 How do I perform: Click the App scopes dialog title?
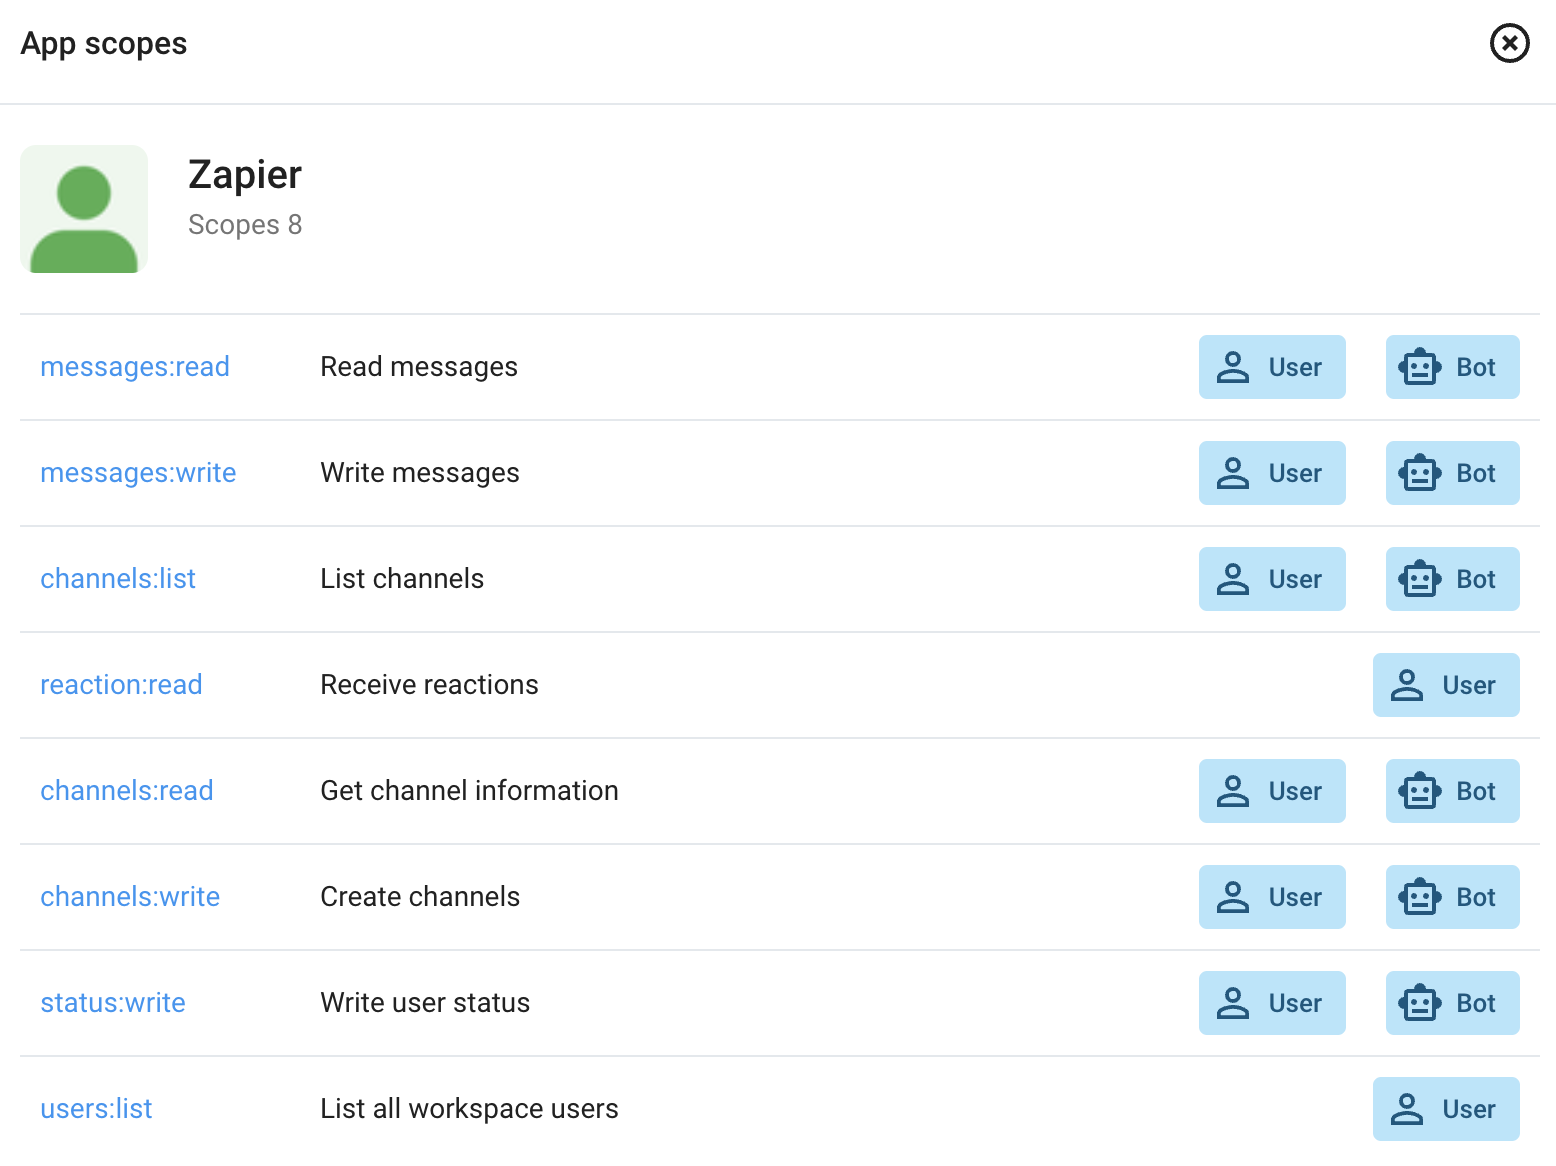(104, 44)
